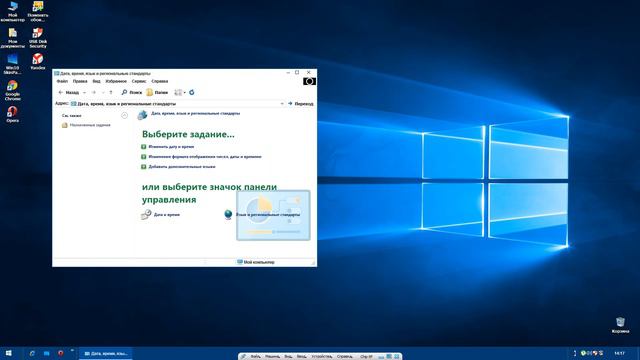The height and width of the screenshot is (360, 640).
Task: Click the blue store icon on taskbar
Action: pos(46,353)
